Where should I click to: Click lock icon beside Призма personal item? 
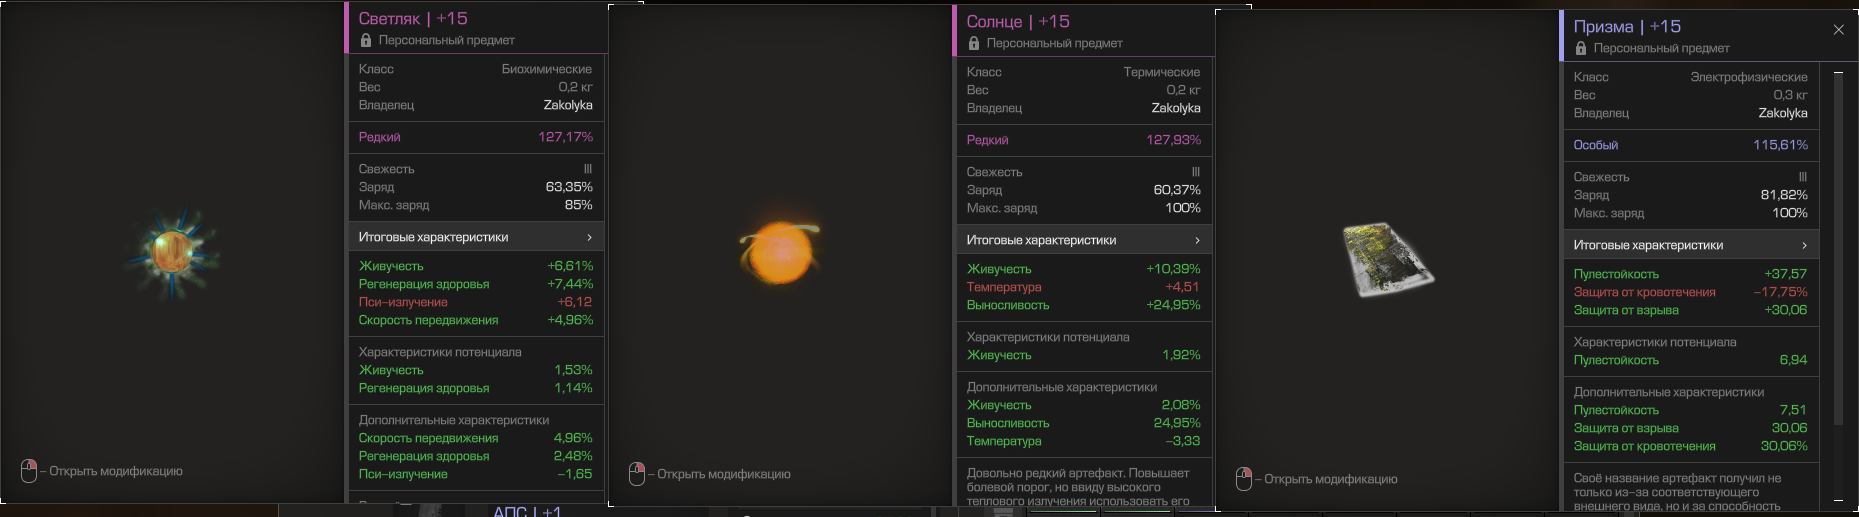[1581, 48]
